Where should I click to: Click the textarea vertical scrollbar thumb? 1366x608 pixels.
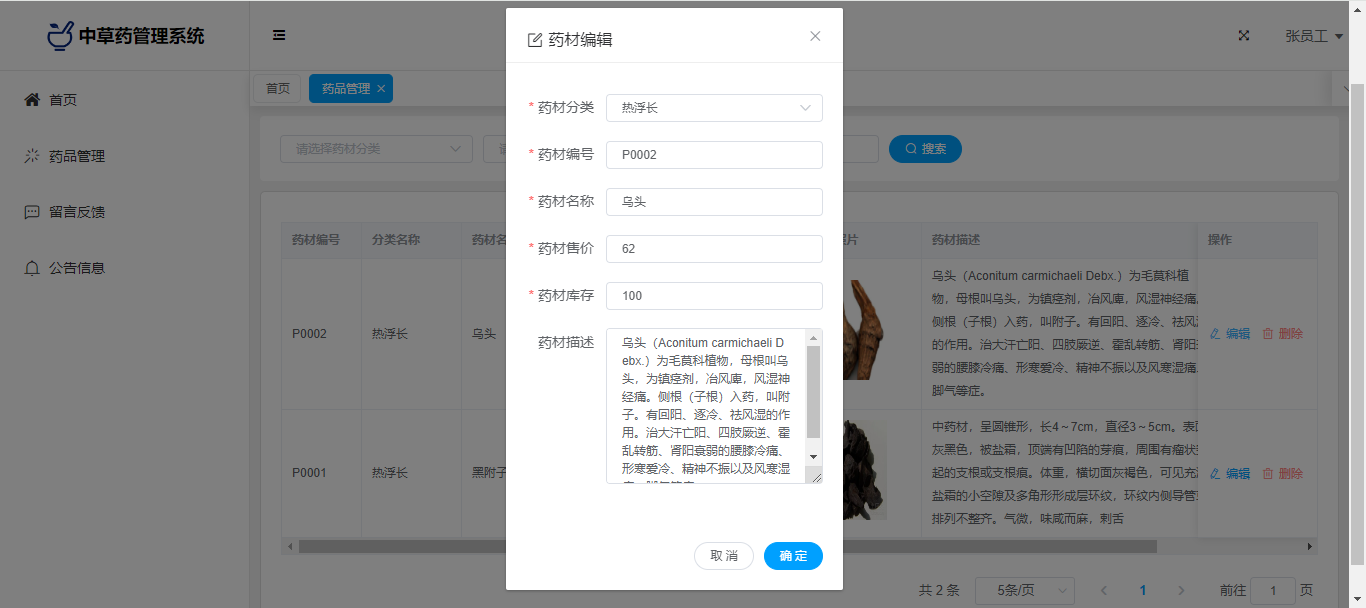[x=813, y=391]
